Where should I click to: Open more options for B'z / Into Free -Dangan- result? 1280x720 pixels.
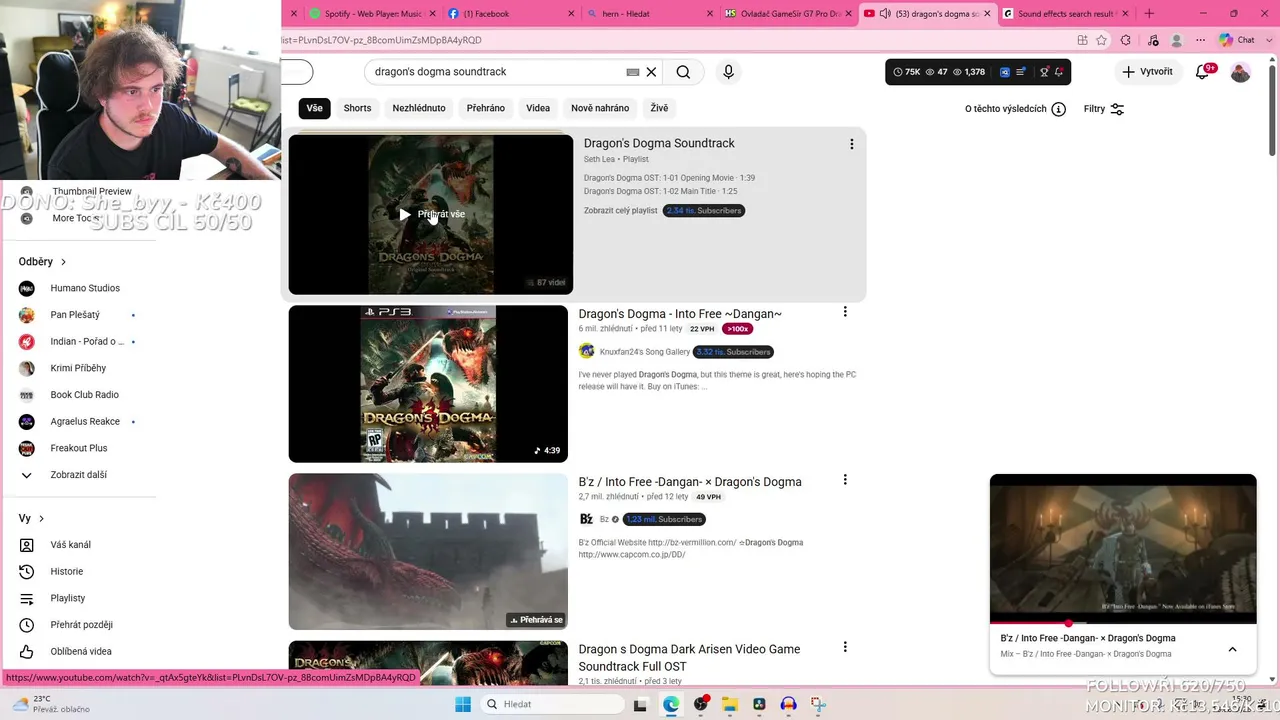click(x=845, y=480)
